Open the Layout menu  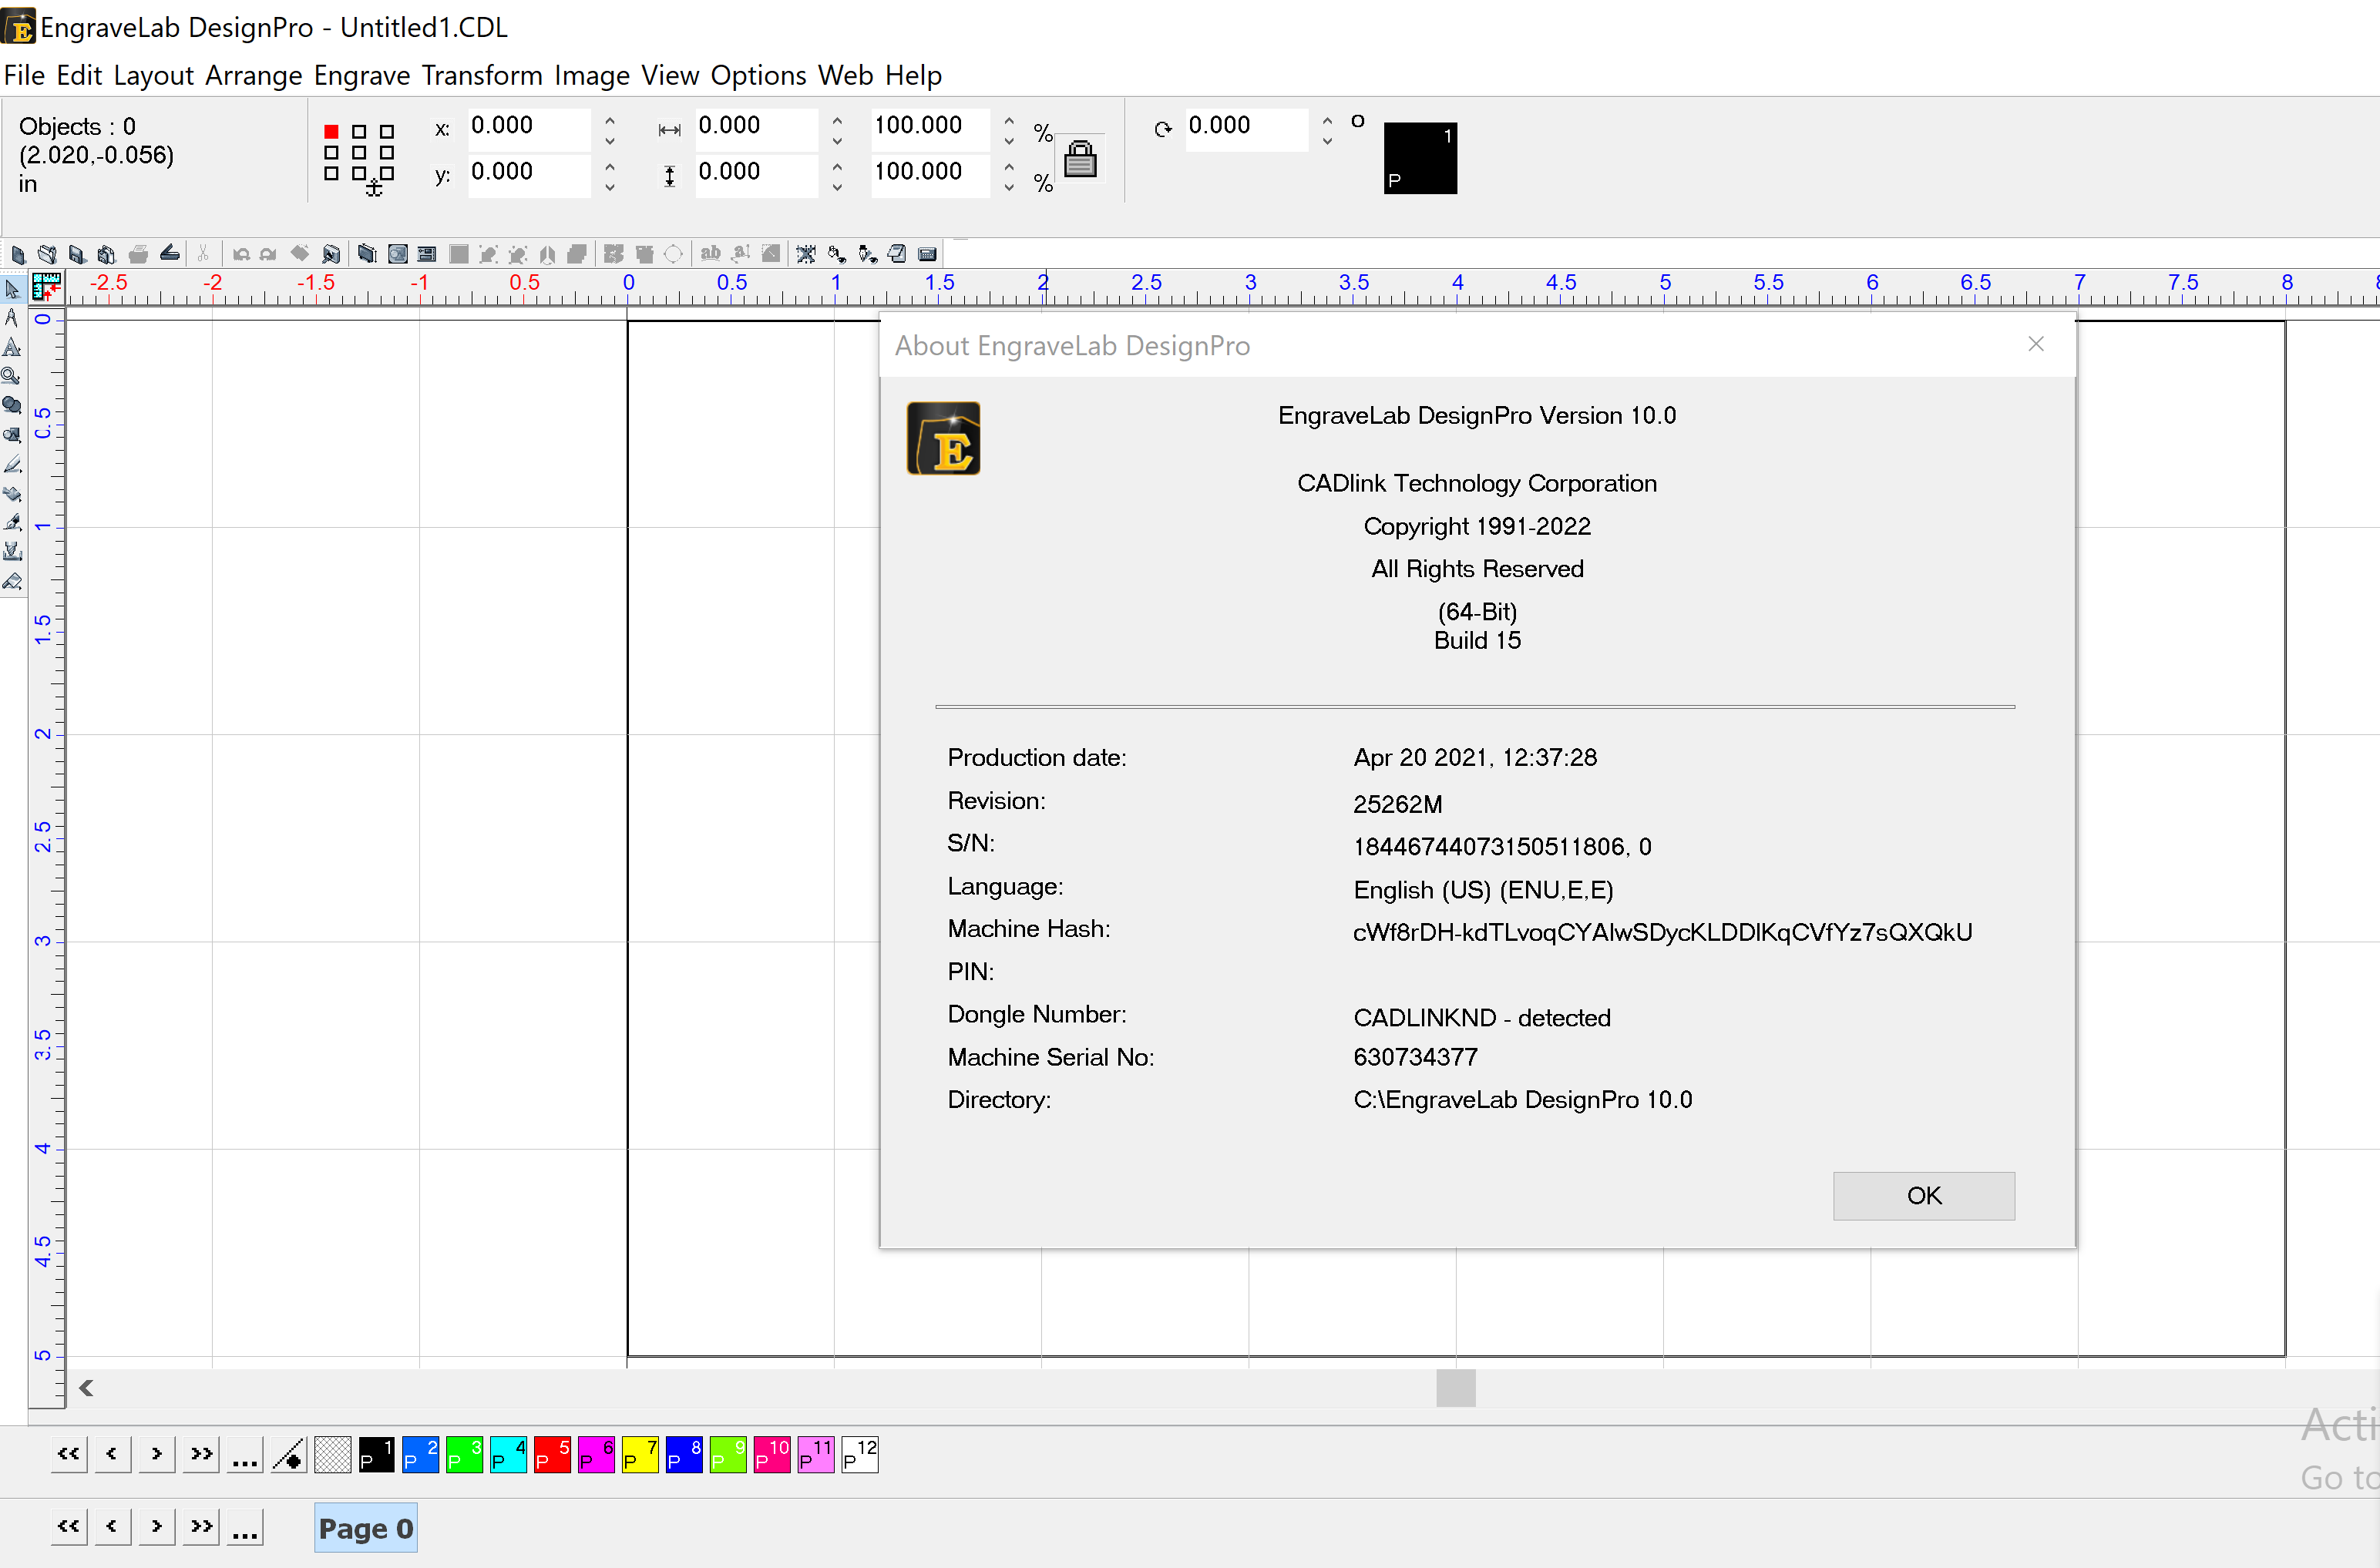[x=153, y=75]
